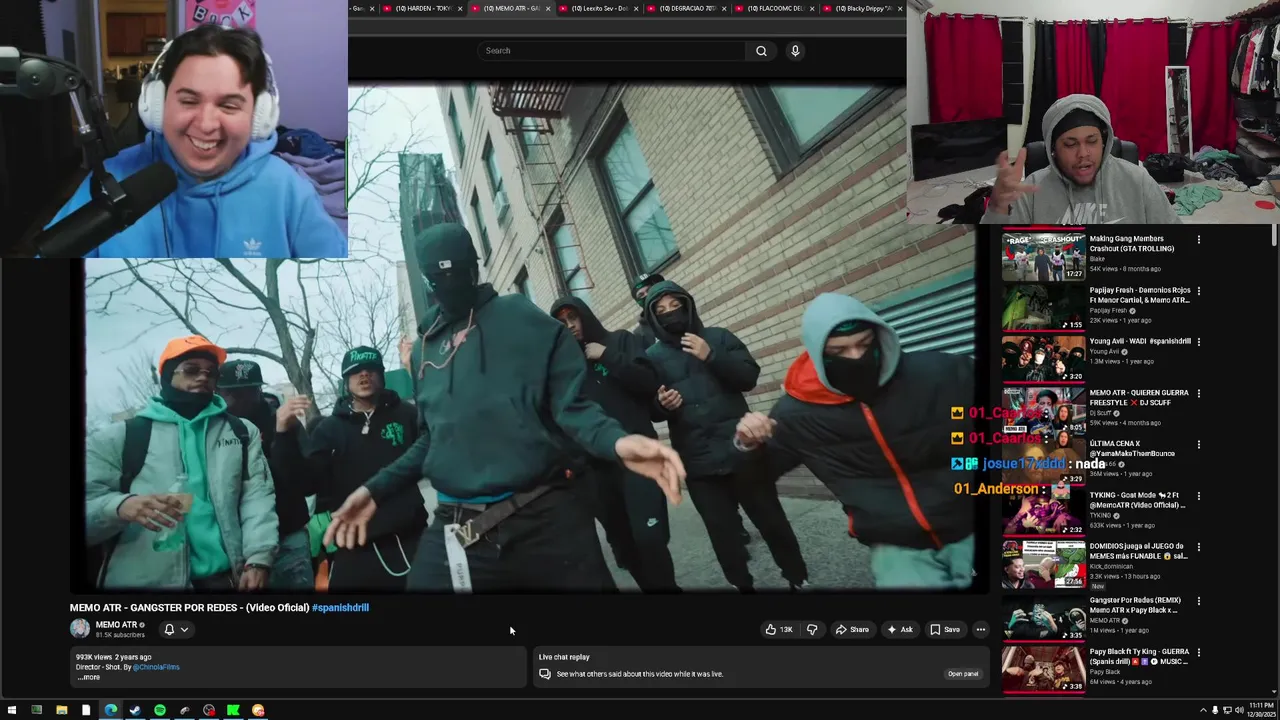Open Spotify from the taskbar
Viewport: 1280px width, 720px height.
[x=160, y=710]
